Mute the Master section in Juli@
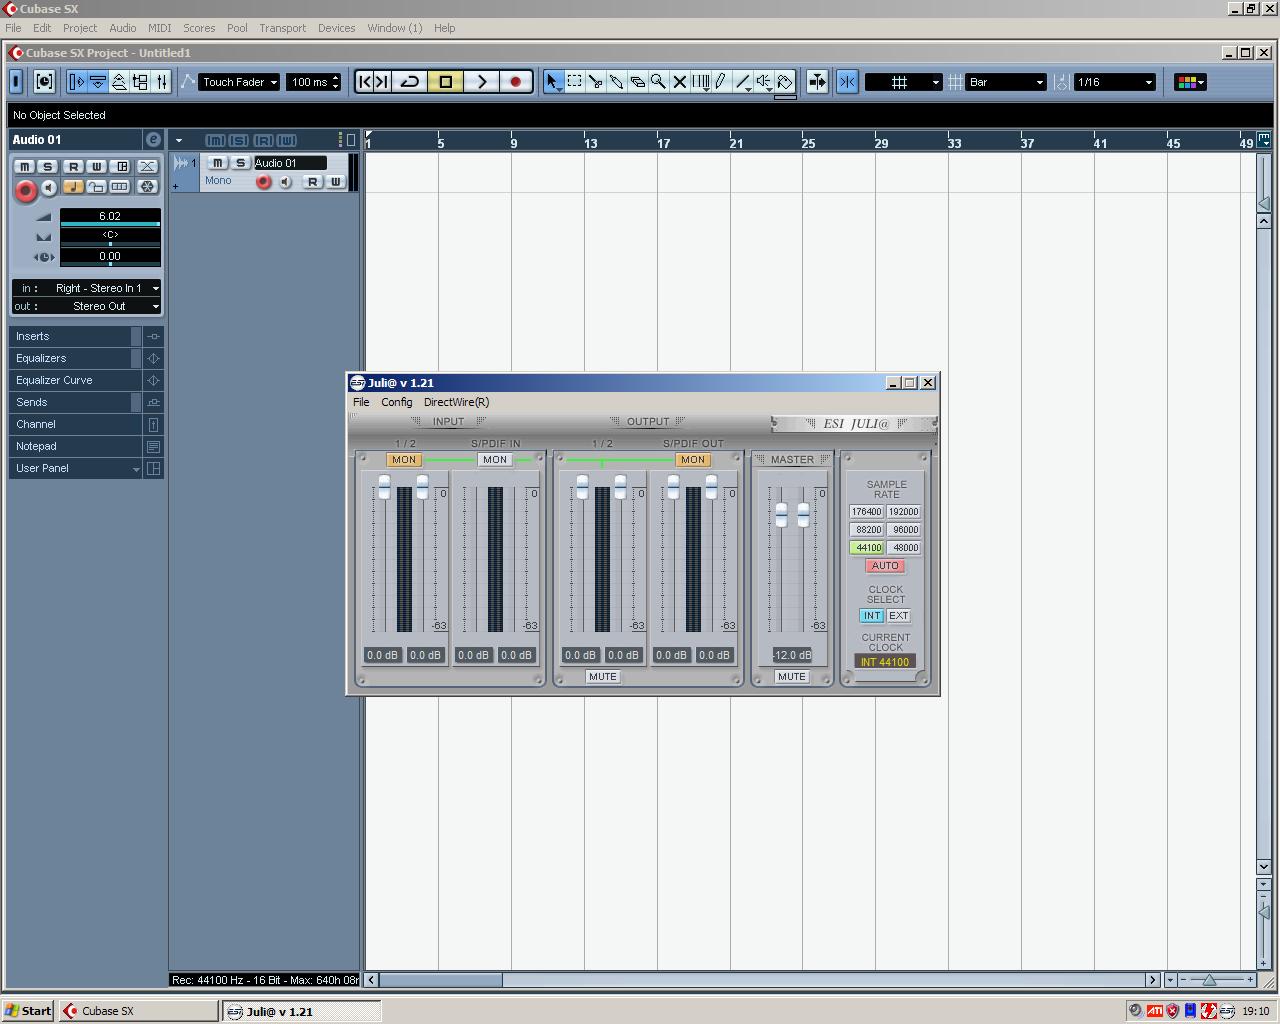The height and width of the screenshot is (1024, 1280). coord(792,677)
